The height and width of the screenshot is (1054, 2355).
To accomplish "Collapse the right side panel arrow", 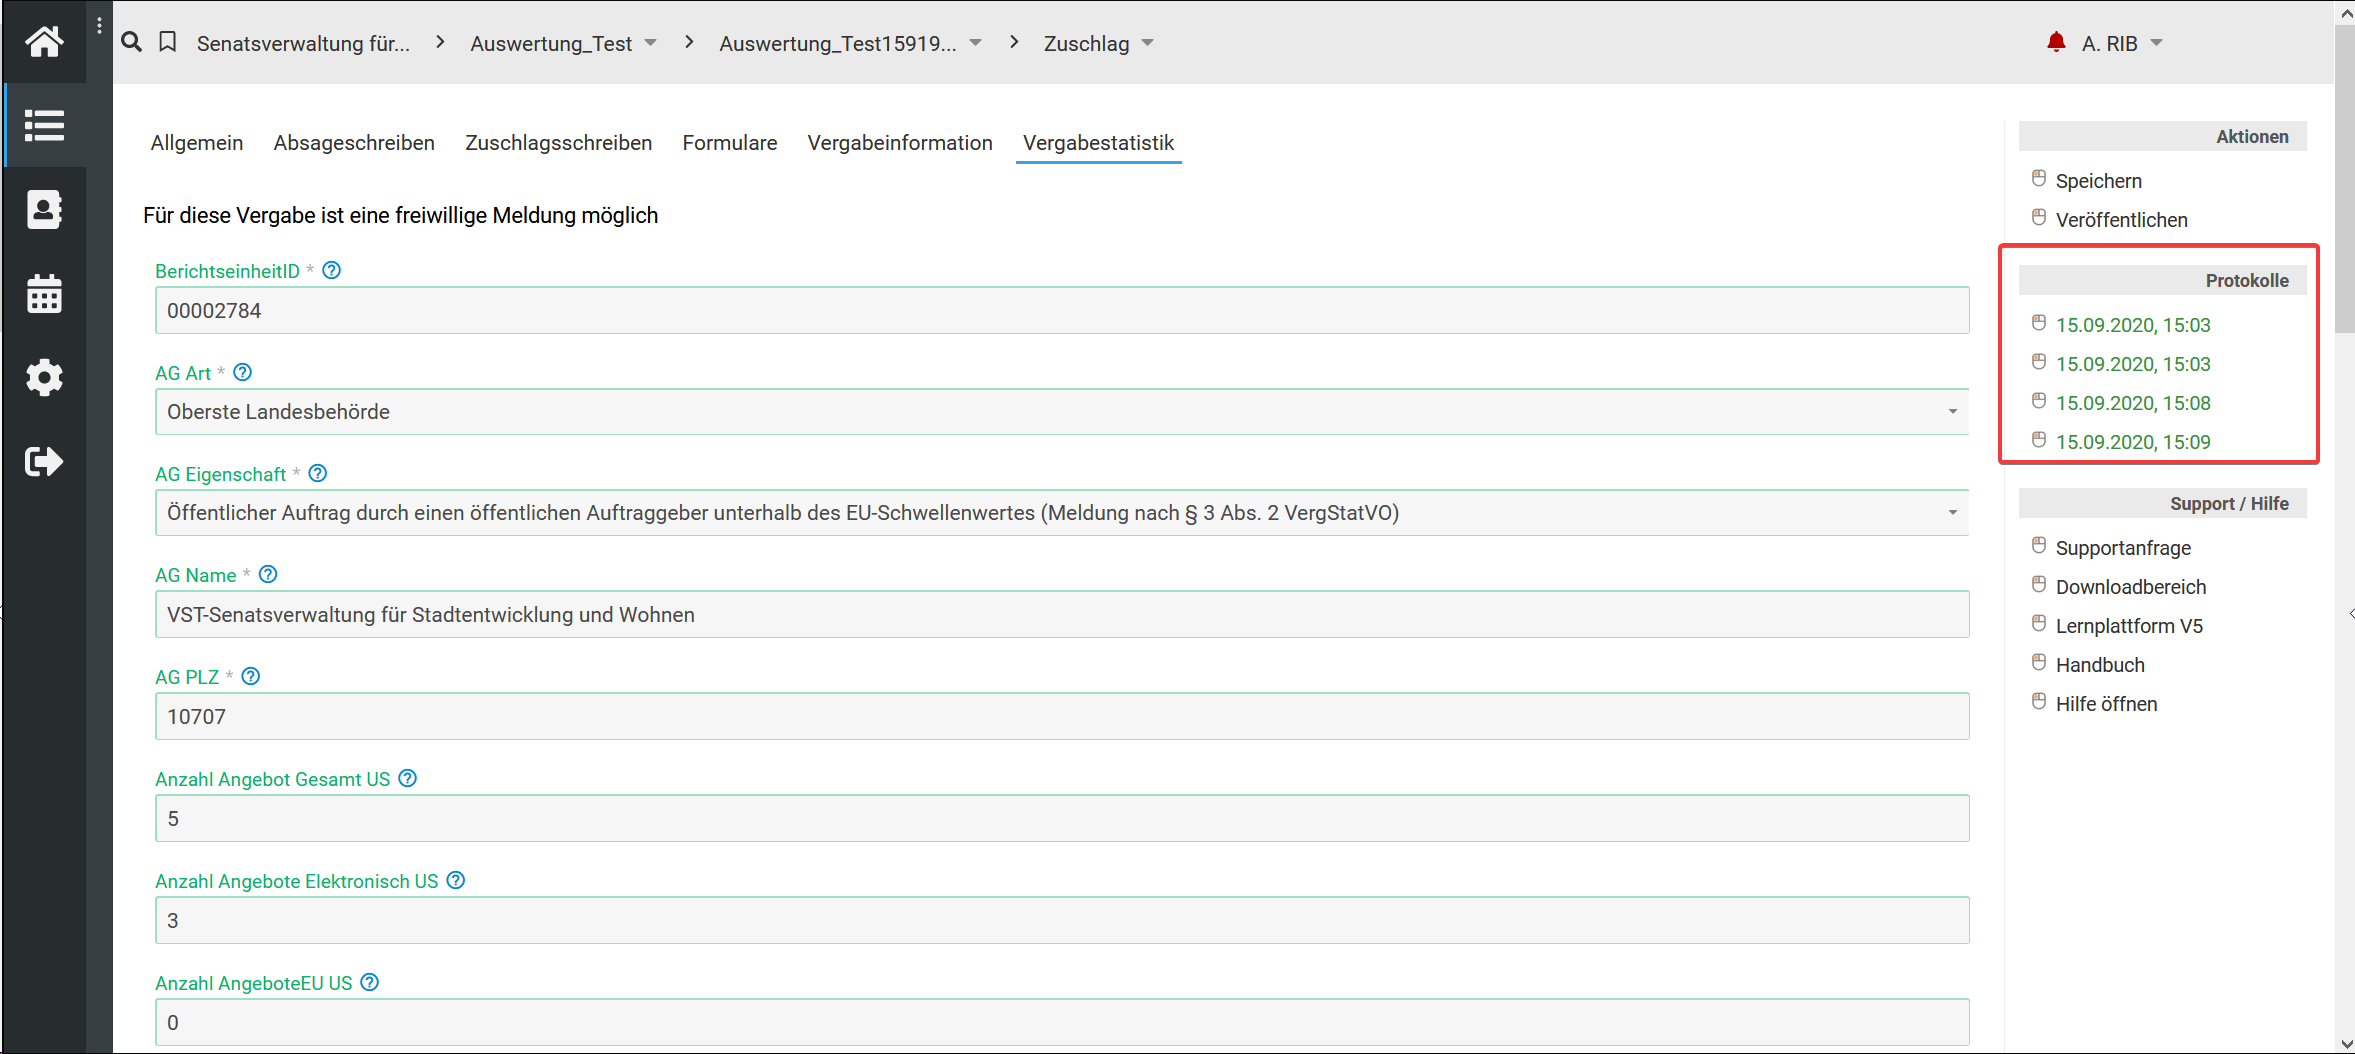I will click(2350, 613).
